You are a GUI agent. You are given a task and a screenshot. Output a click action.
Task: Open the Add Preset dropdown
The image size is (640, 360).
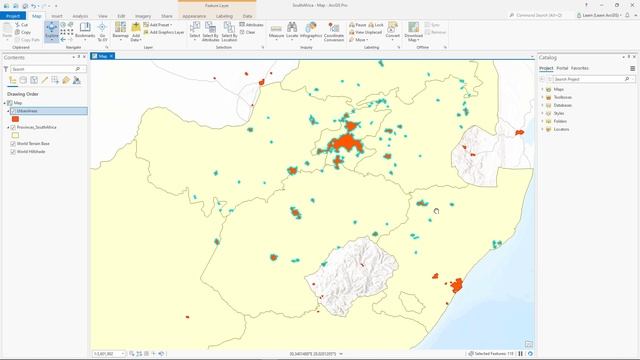click(158, 25)
